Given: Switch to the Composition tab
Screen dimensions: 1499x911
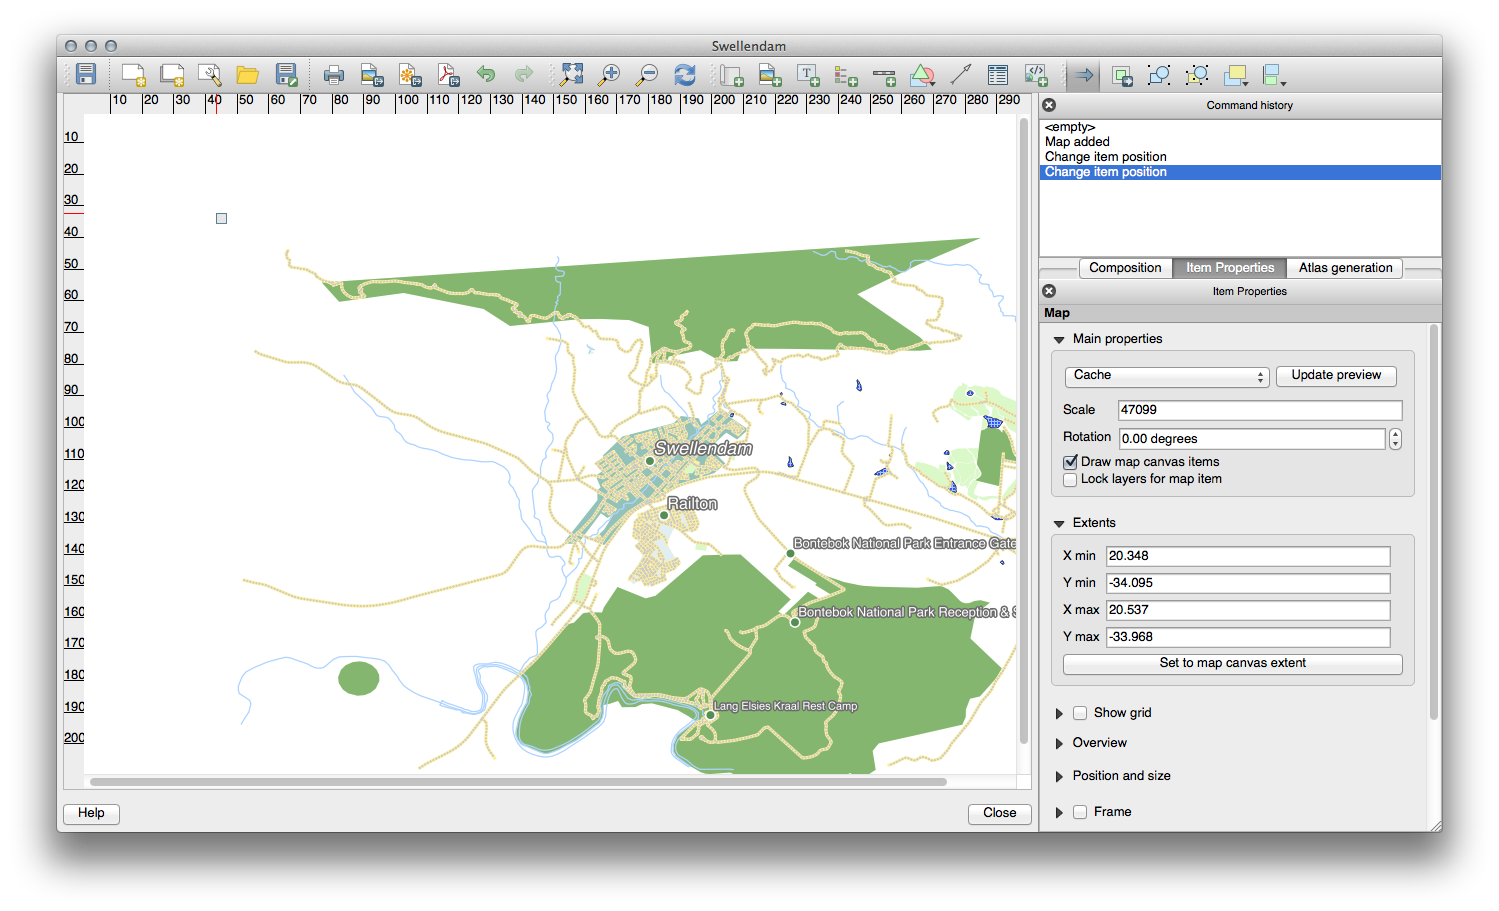Looking at the screenshot, I should [1125, 268].
